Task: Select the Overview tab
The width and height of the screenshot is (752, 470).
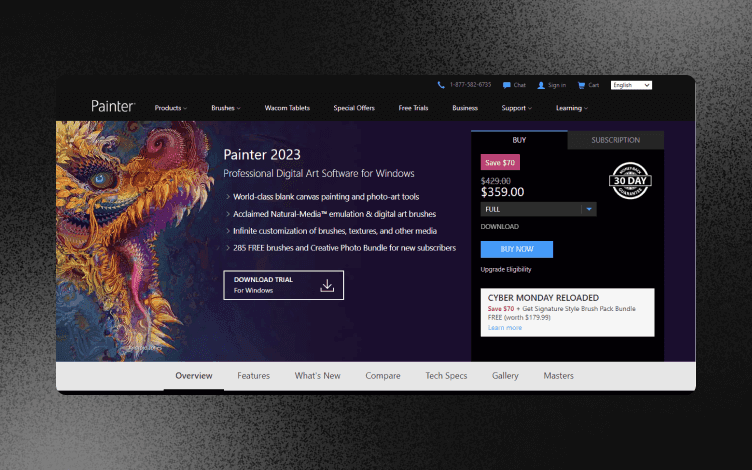Action: [194, 376]
